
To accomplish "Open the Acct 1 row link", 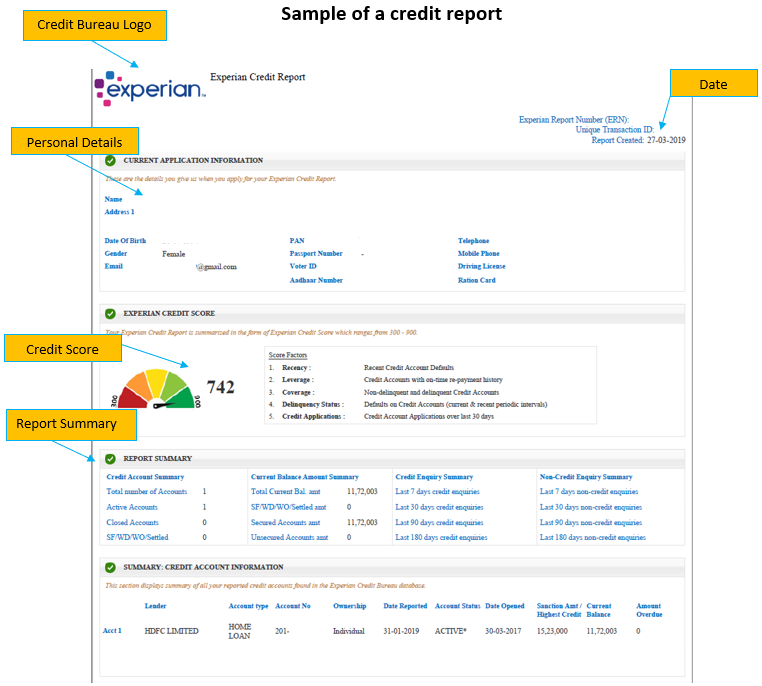I will (x=112, y=631).
